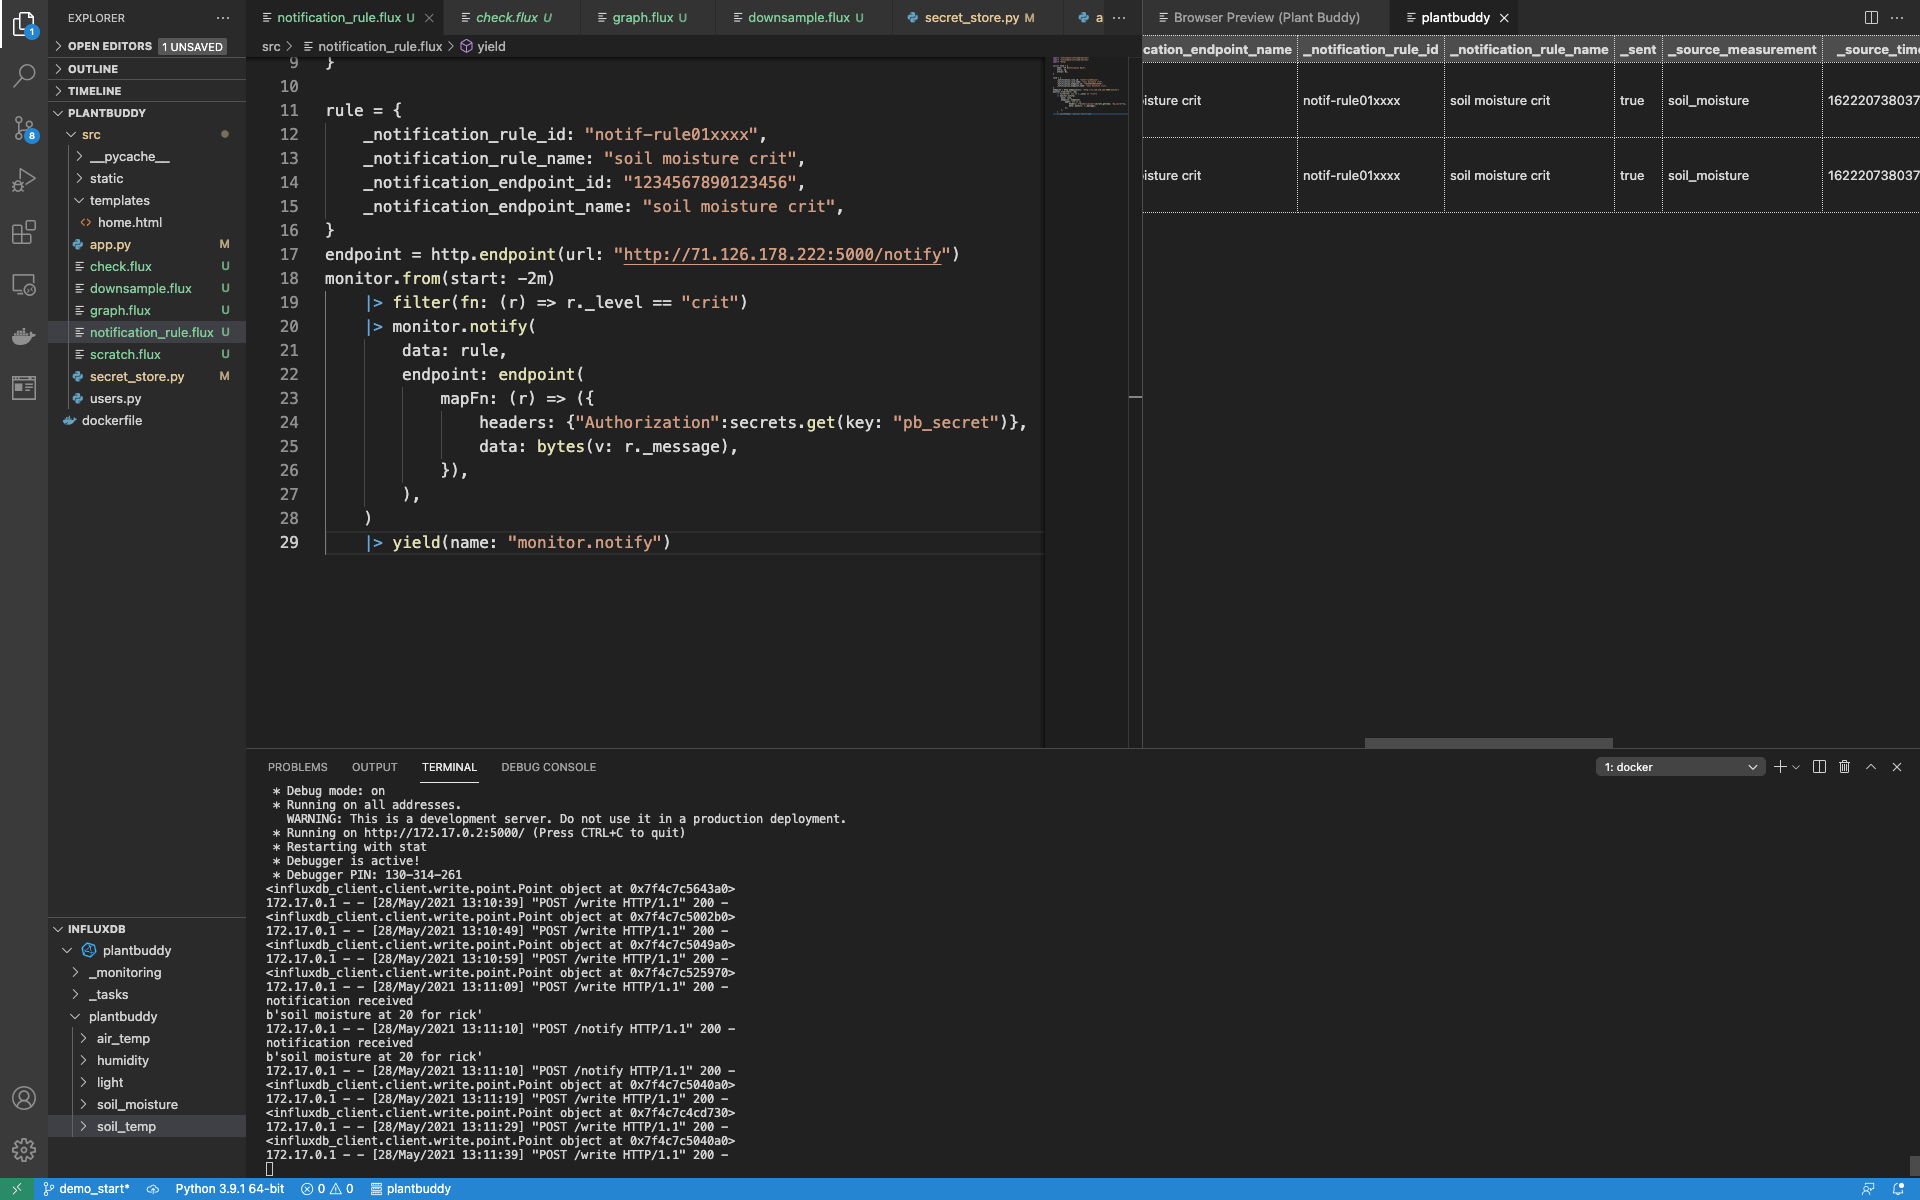Screen dimensions: 1920x1200
Task: Open feedback icon in status bar
Action: click(x=1868, y=1189)
